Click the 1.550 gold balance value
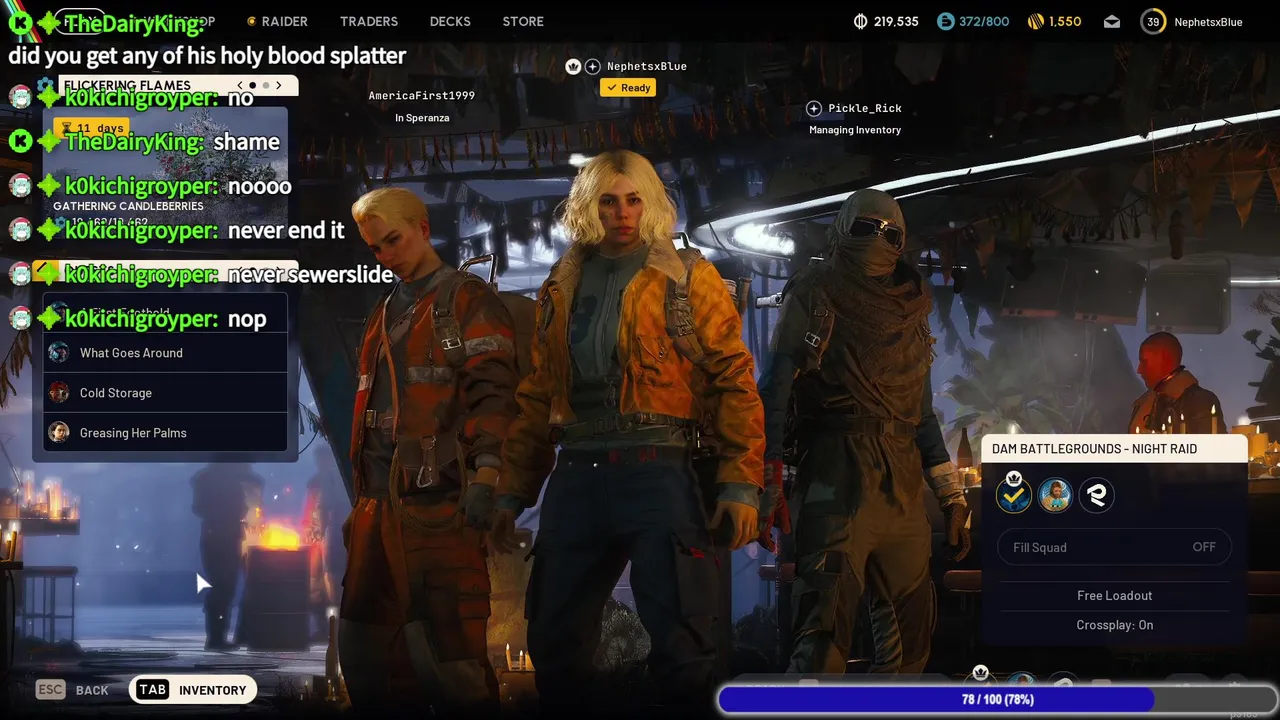The image size is (1280, 720). [x=1064, y=21]
